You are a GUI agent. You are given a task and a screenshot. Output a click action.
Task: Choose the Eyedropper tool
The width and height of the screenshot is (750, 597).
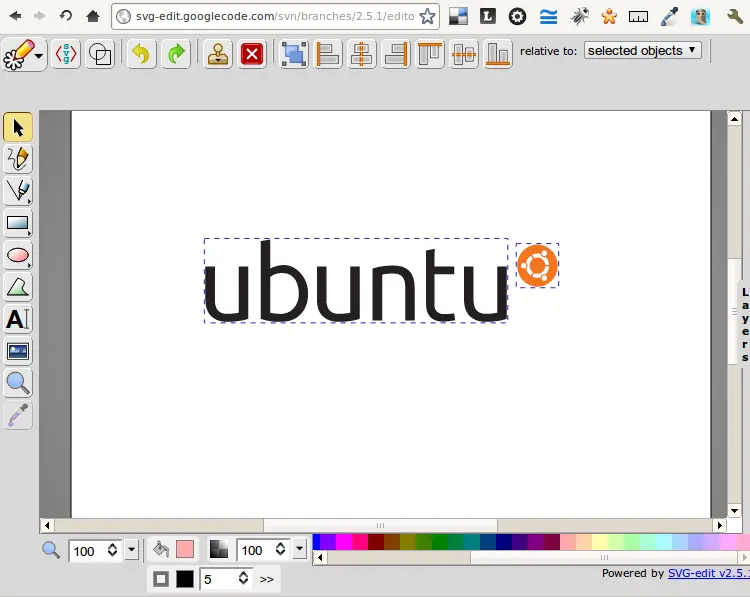pyautogui.click(x=18, y=415)
